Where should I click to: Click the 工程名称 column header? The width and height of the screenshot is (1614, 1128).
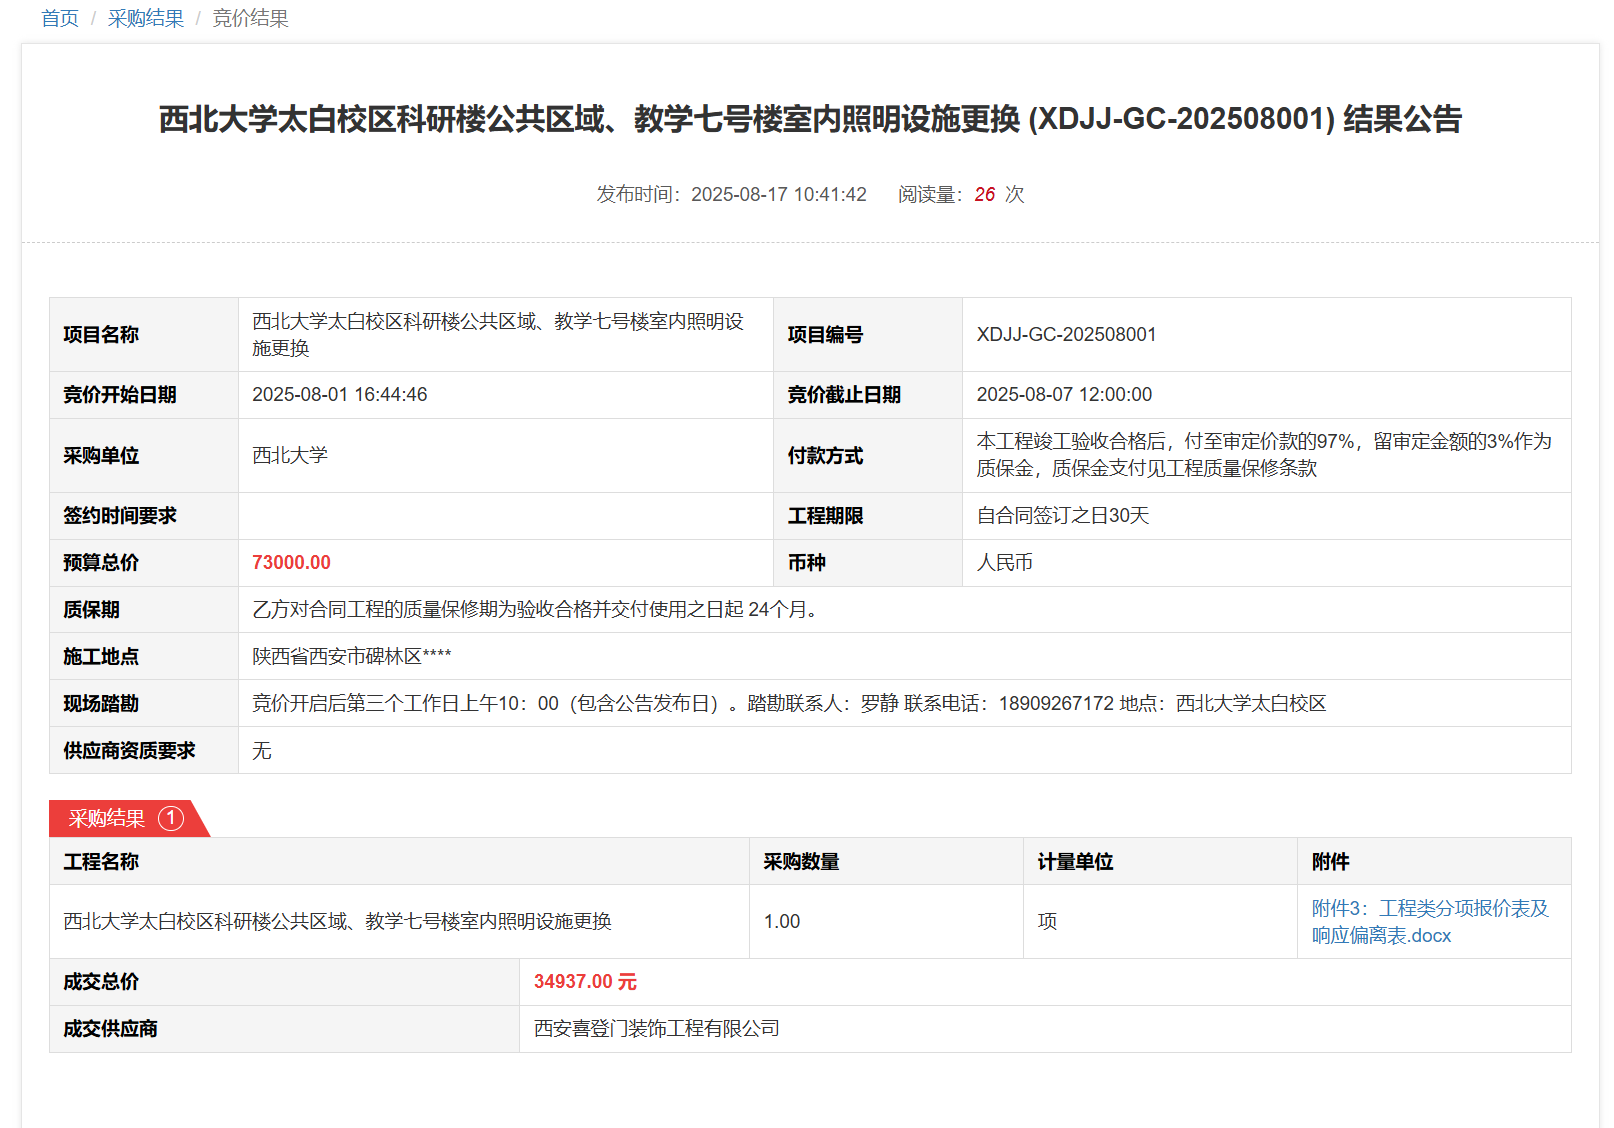click(x=101, y=862)
